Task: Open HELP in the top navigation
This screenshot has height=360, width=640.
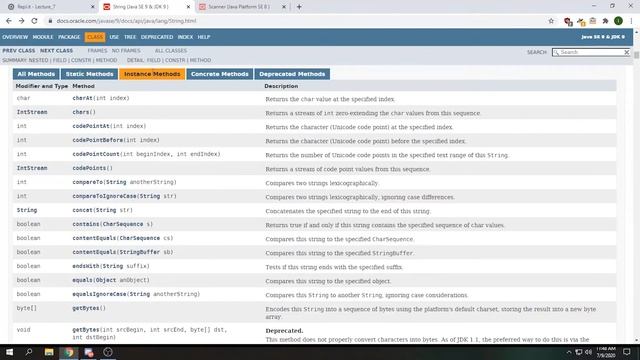Action: click(x=204, y=37)
